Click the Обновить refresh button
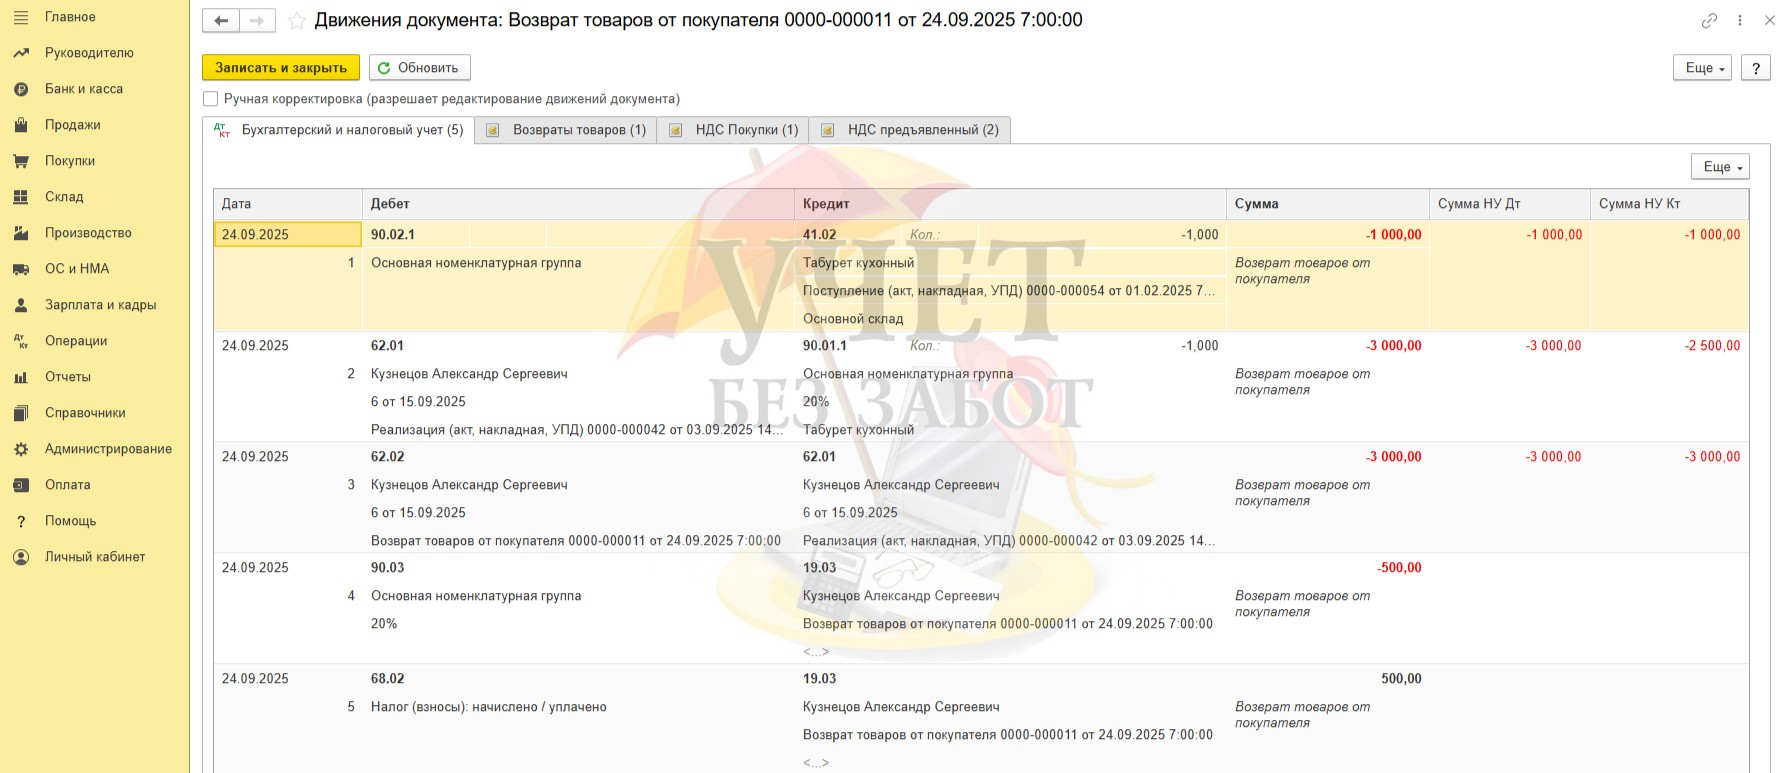 click(419, 68)
